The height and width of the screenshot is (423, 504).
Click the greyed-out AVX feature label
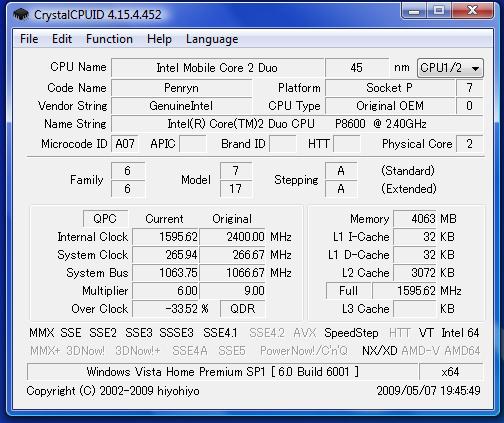click(305, 333)
